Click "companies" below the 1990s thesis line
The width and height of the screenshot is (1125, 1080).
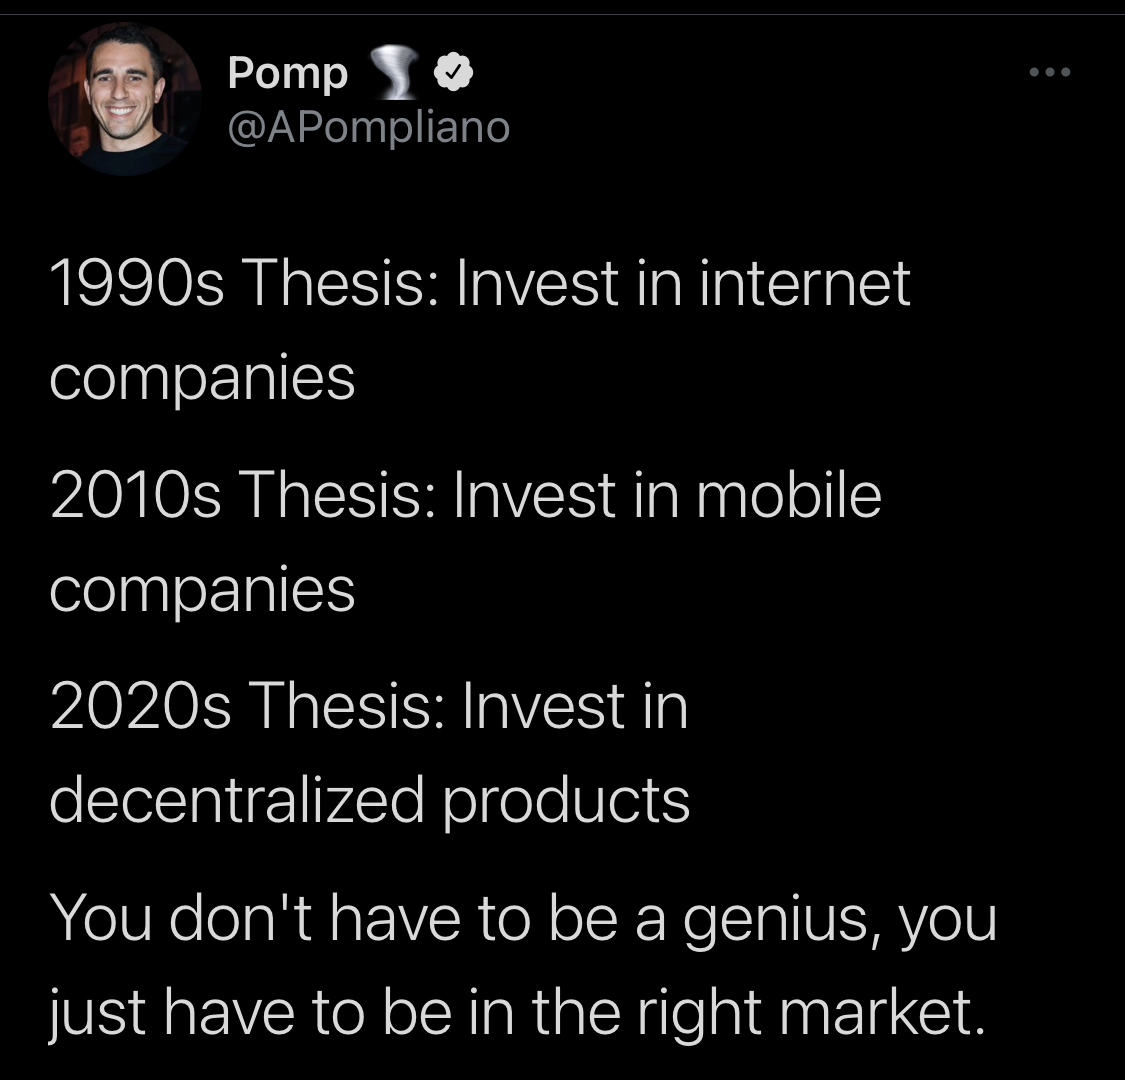click(202, 379)
